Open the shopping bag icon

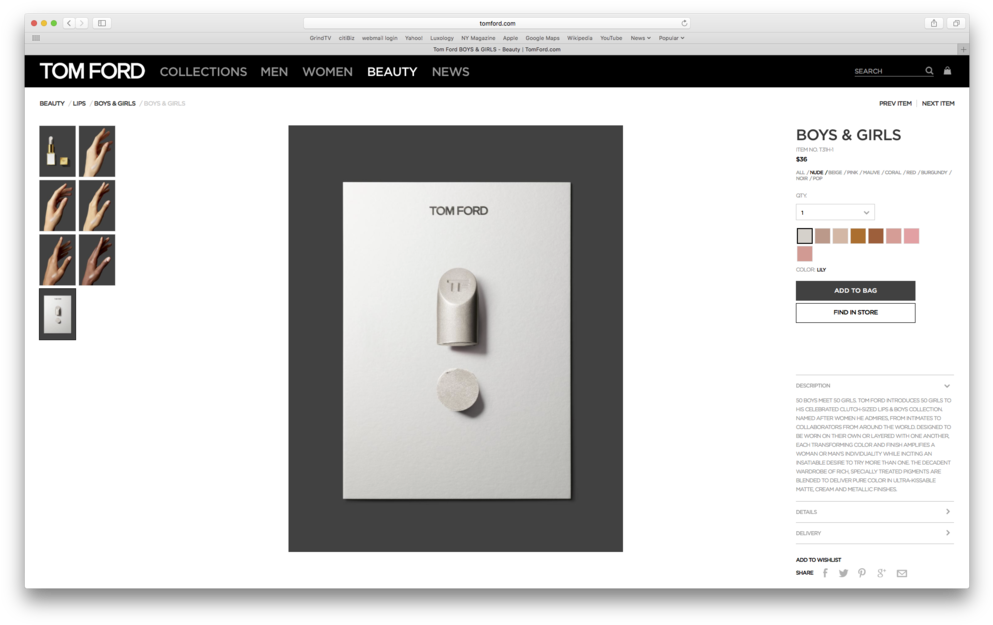click(947, 71)
